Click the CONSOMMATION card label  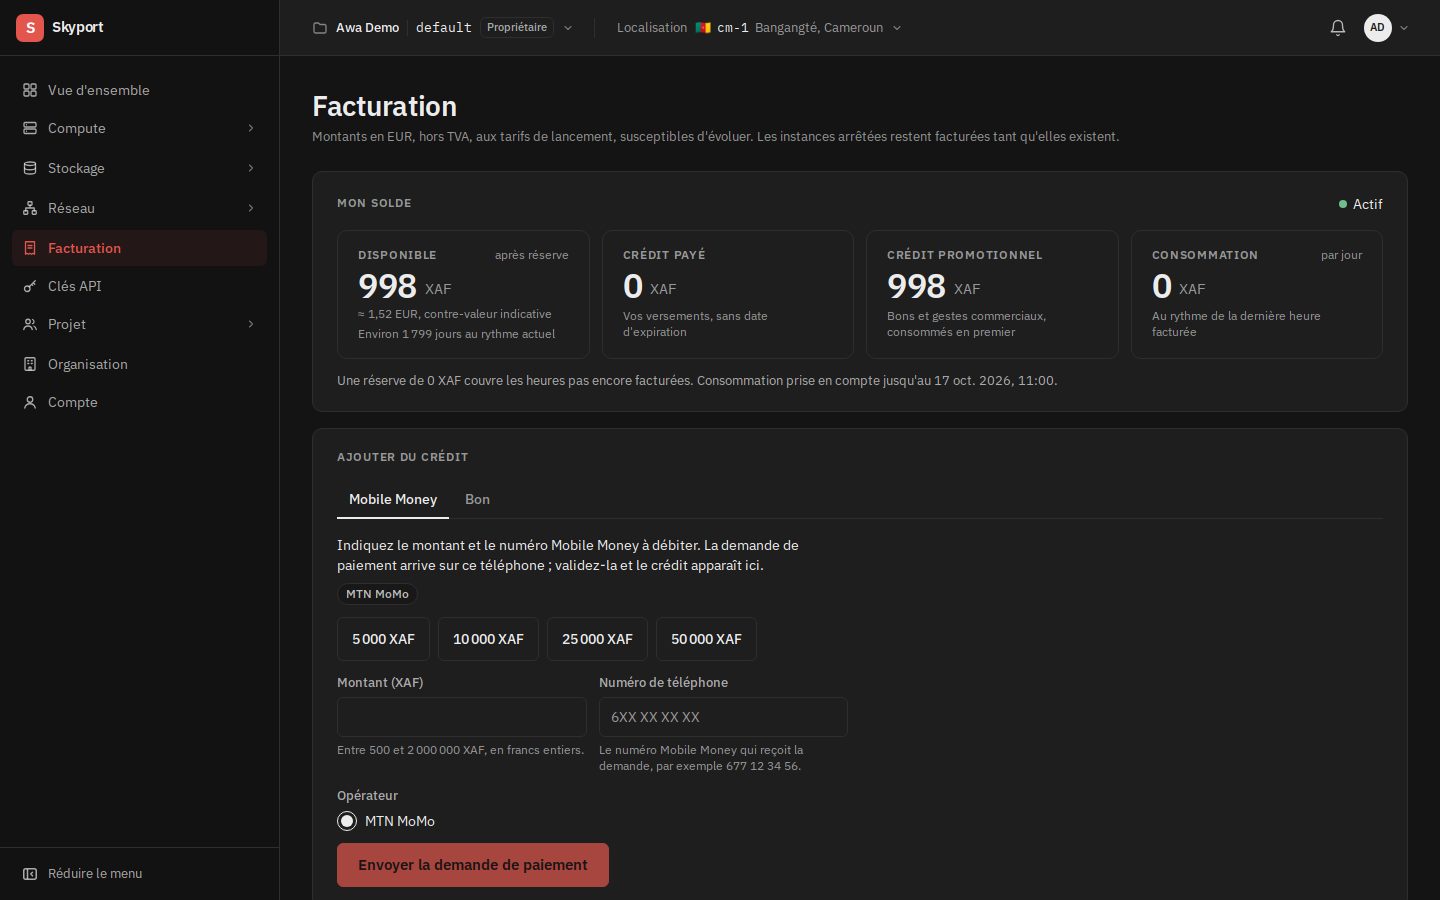tap(1205, 255)
